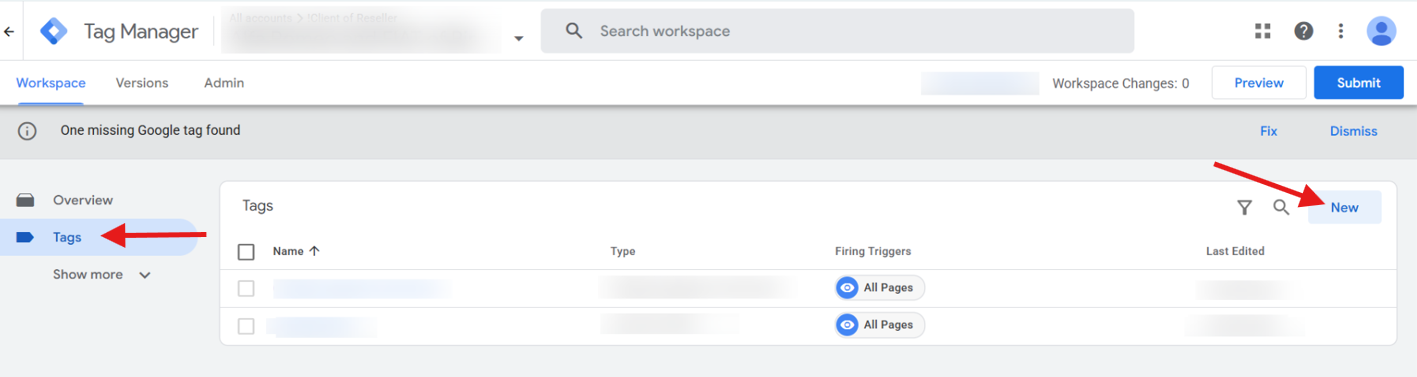Click the Tags panel heading

pyautogui.click(x=258, y=206)
